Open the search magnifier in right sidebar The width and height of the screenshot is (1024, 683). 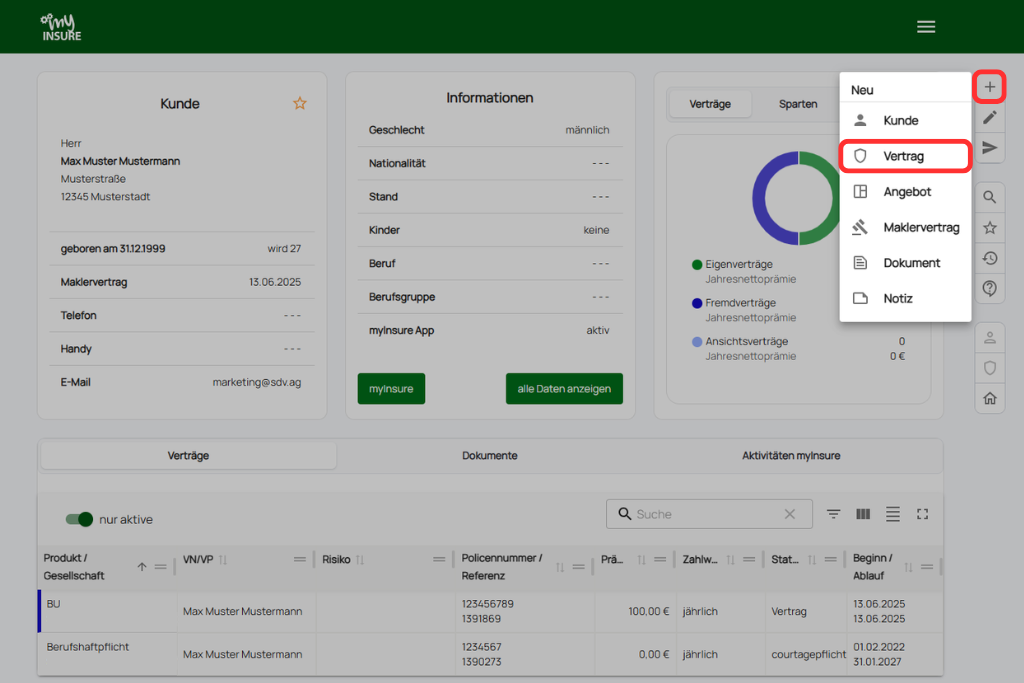coord(989,197)
